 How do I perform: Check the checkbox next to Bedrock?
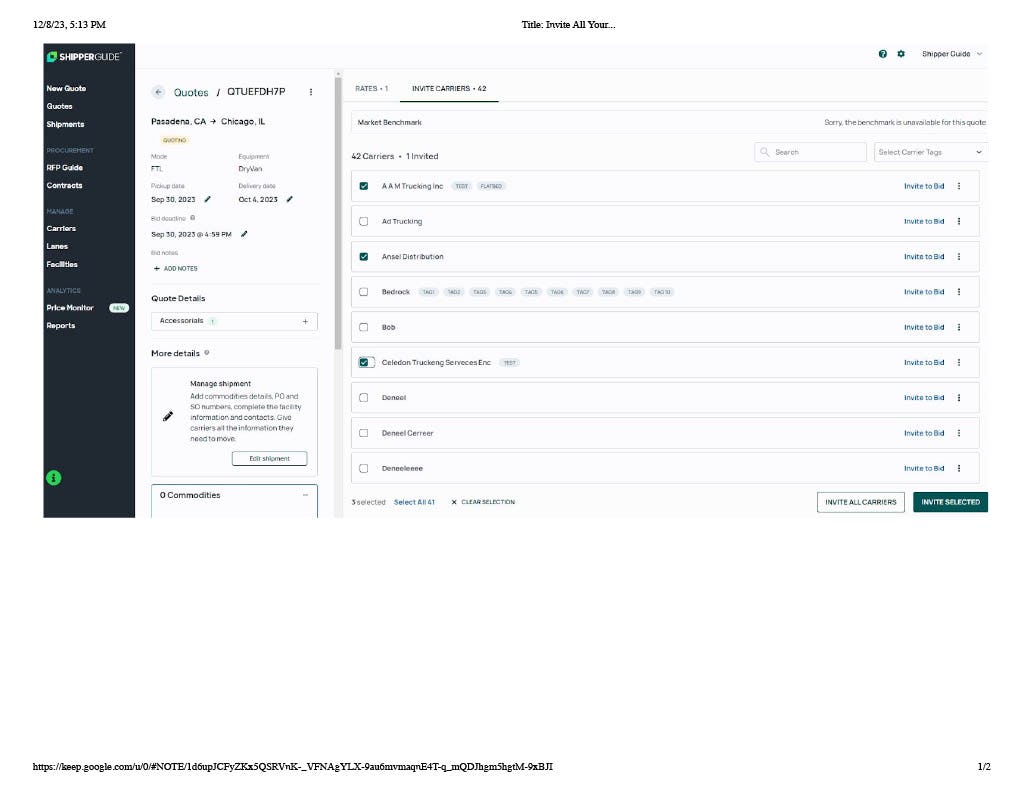coord(364,291)
